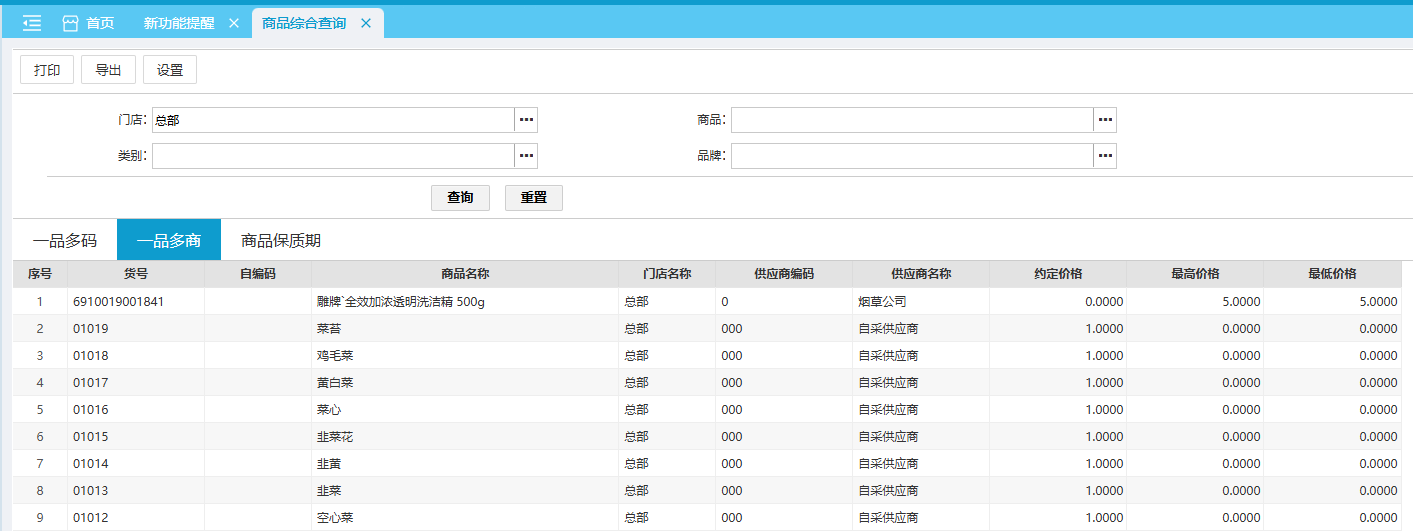Go to the 首页 home tab

[x=89, y=23]
